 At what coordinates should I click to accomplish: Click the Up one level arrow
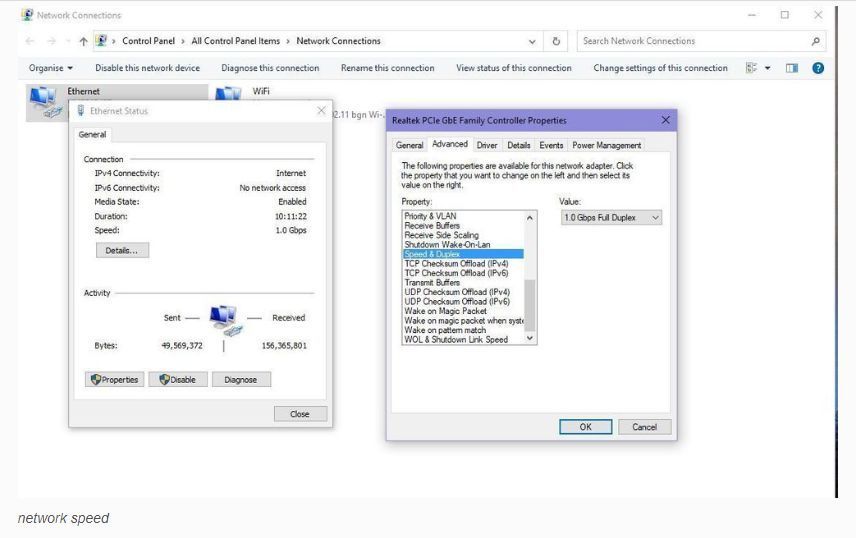click(83, 41)
